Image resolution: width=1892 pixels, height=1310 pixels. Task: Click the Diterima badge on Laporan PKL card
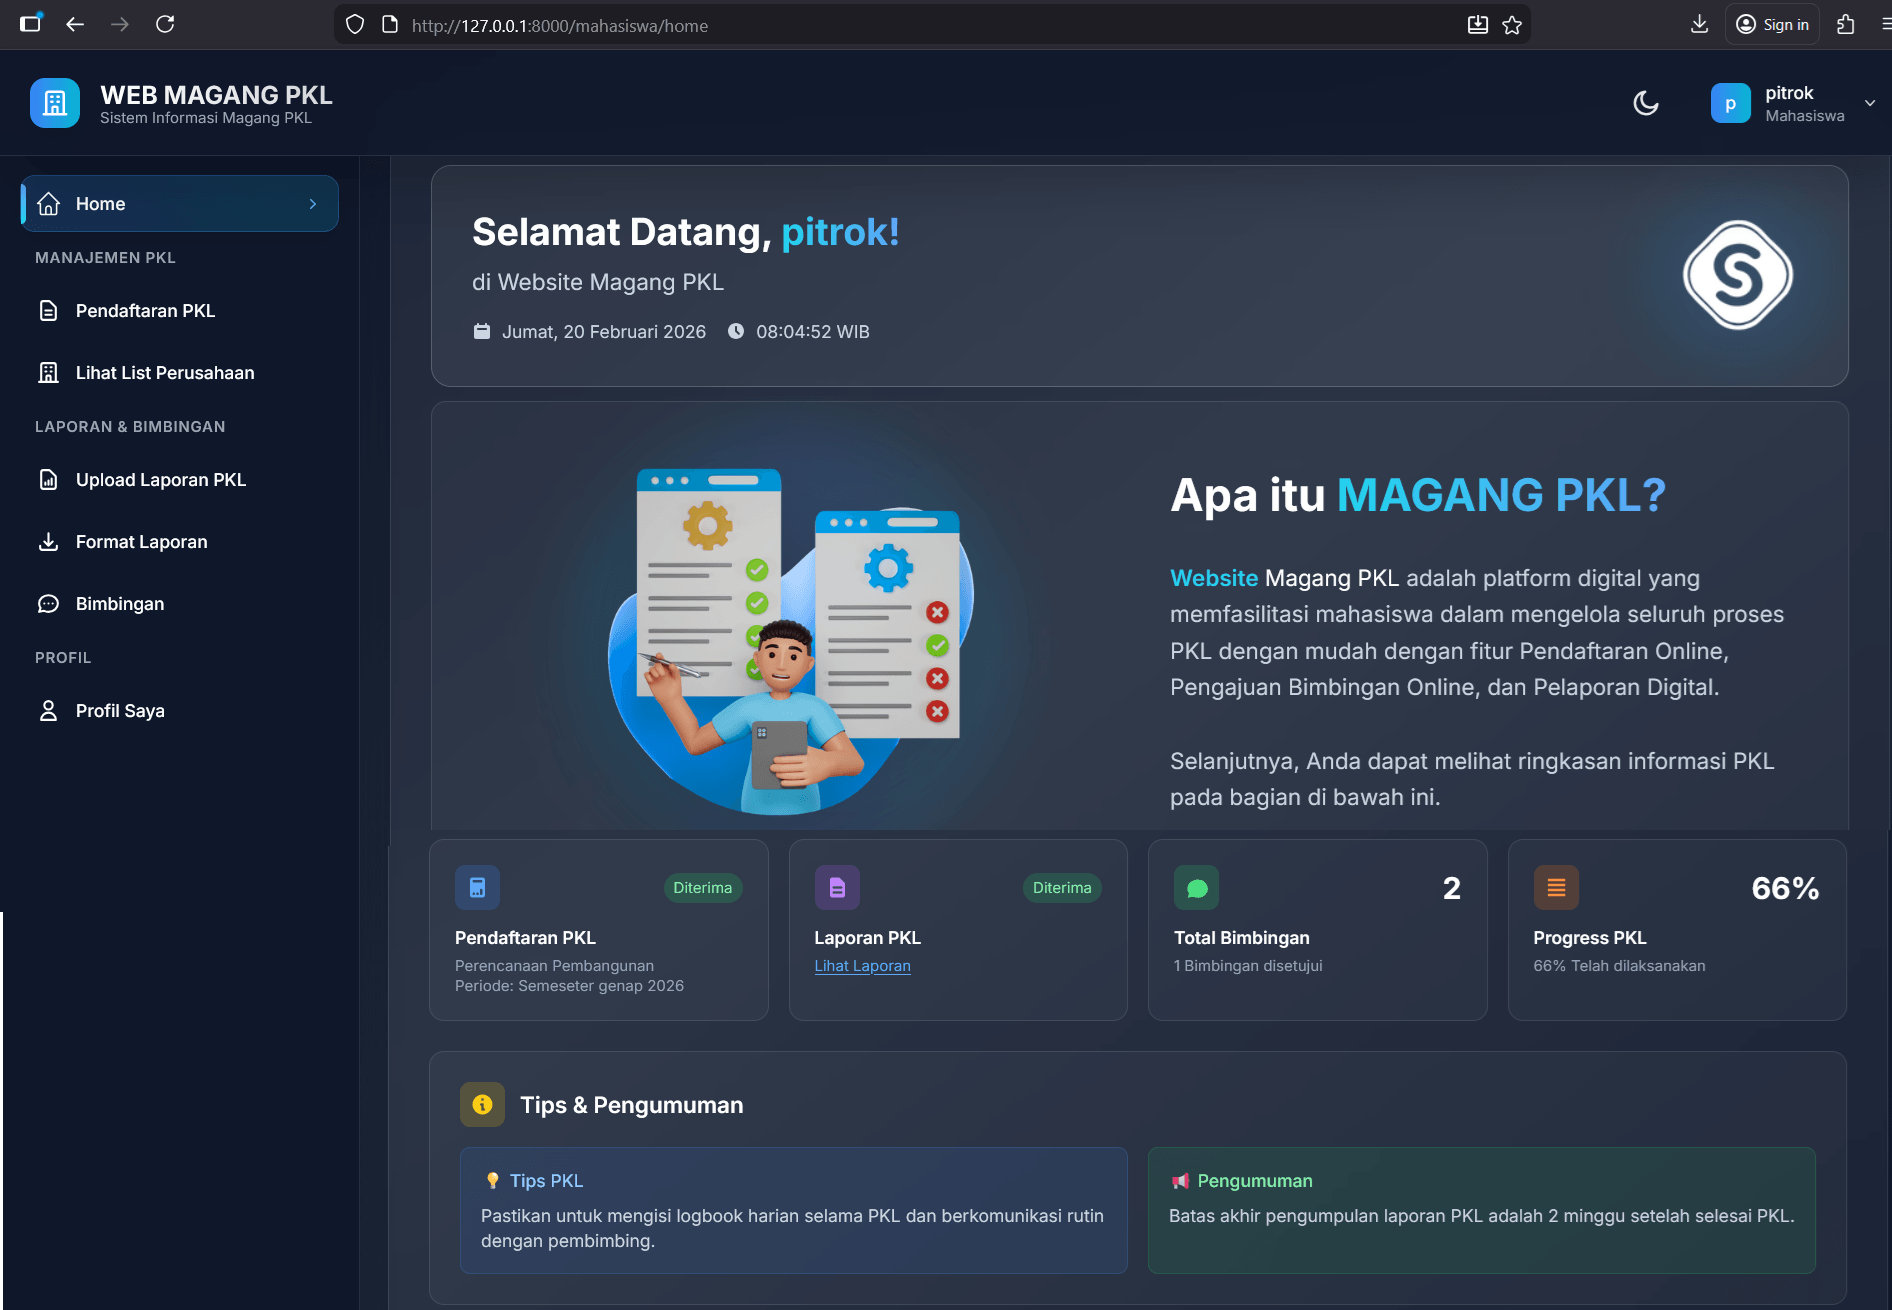click(x=1062, y=888)
